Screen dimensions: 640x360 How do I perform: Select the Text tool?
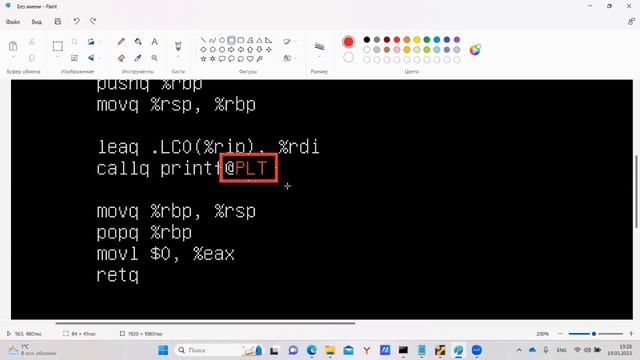tap(154, 42)
